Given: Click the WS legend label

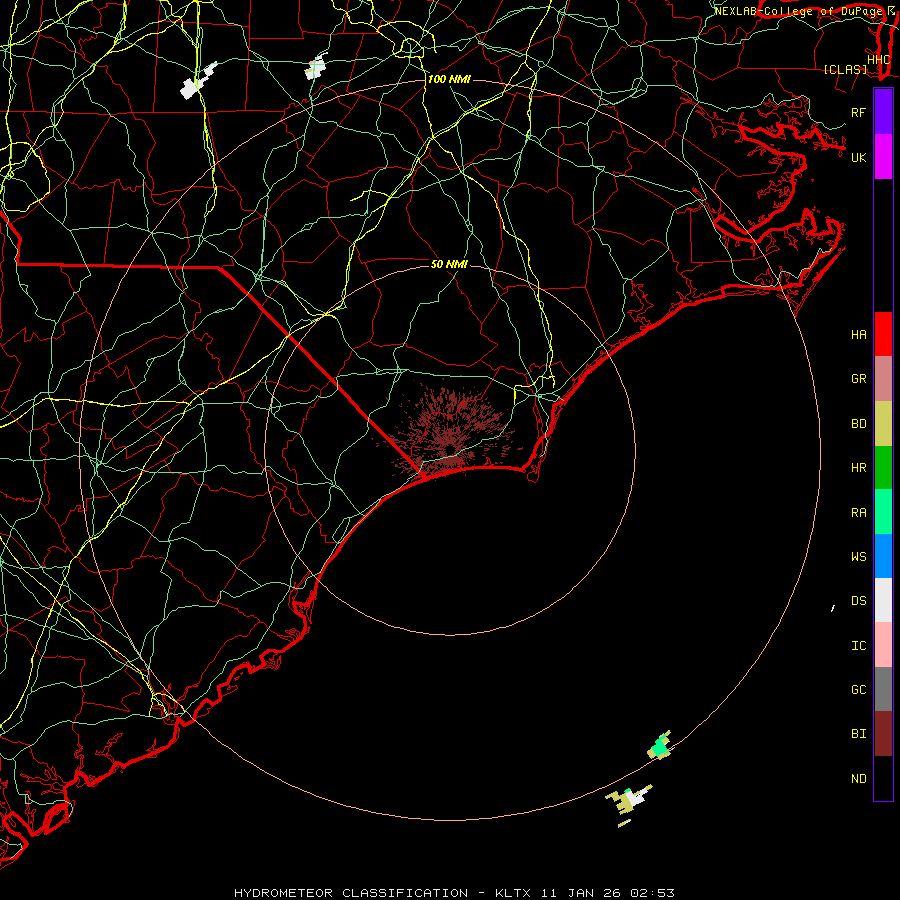Looking at the screenshot, I should [858, 557].
